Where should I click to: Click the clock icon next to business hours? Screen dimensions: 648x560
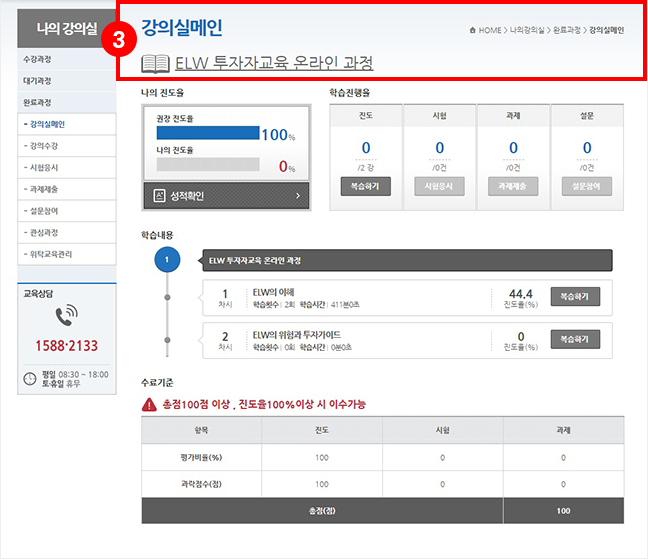[30, 379]
